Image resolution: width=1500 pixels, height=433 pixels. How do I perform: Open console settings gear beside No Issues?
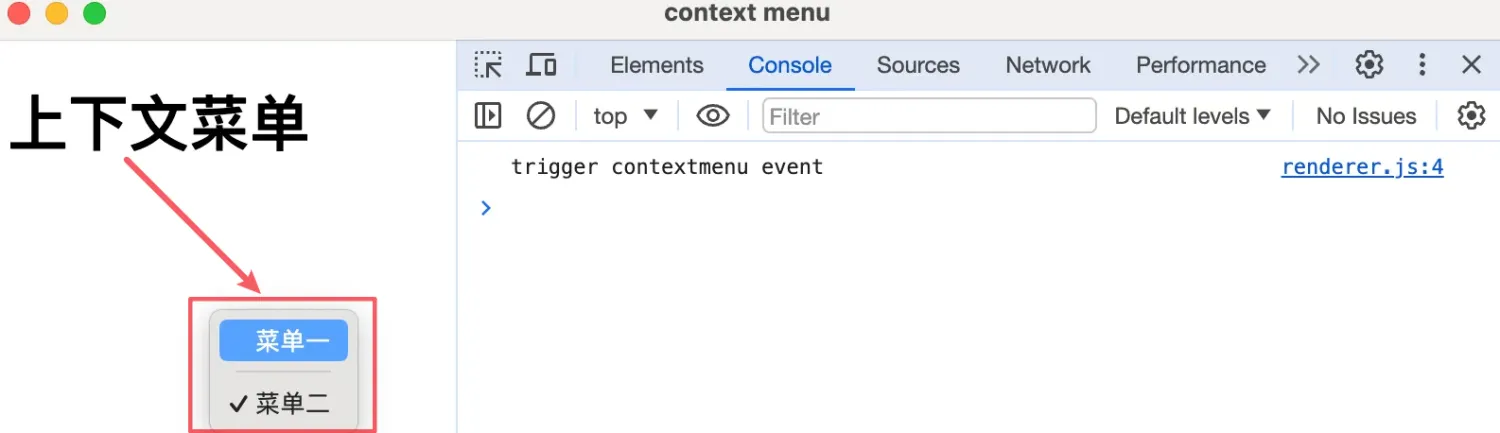(1470, 116)
